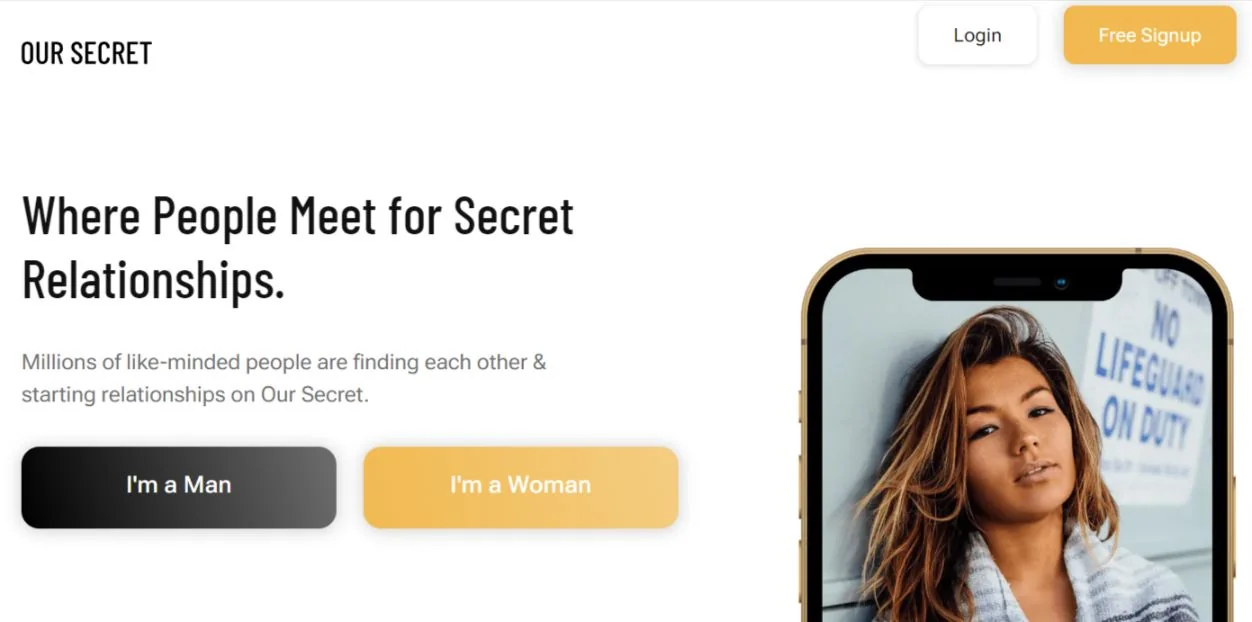The image size is (1252, 622).
Task: Click the Free Signup button
Action: click(x=1149, y=35)
